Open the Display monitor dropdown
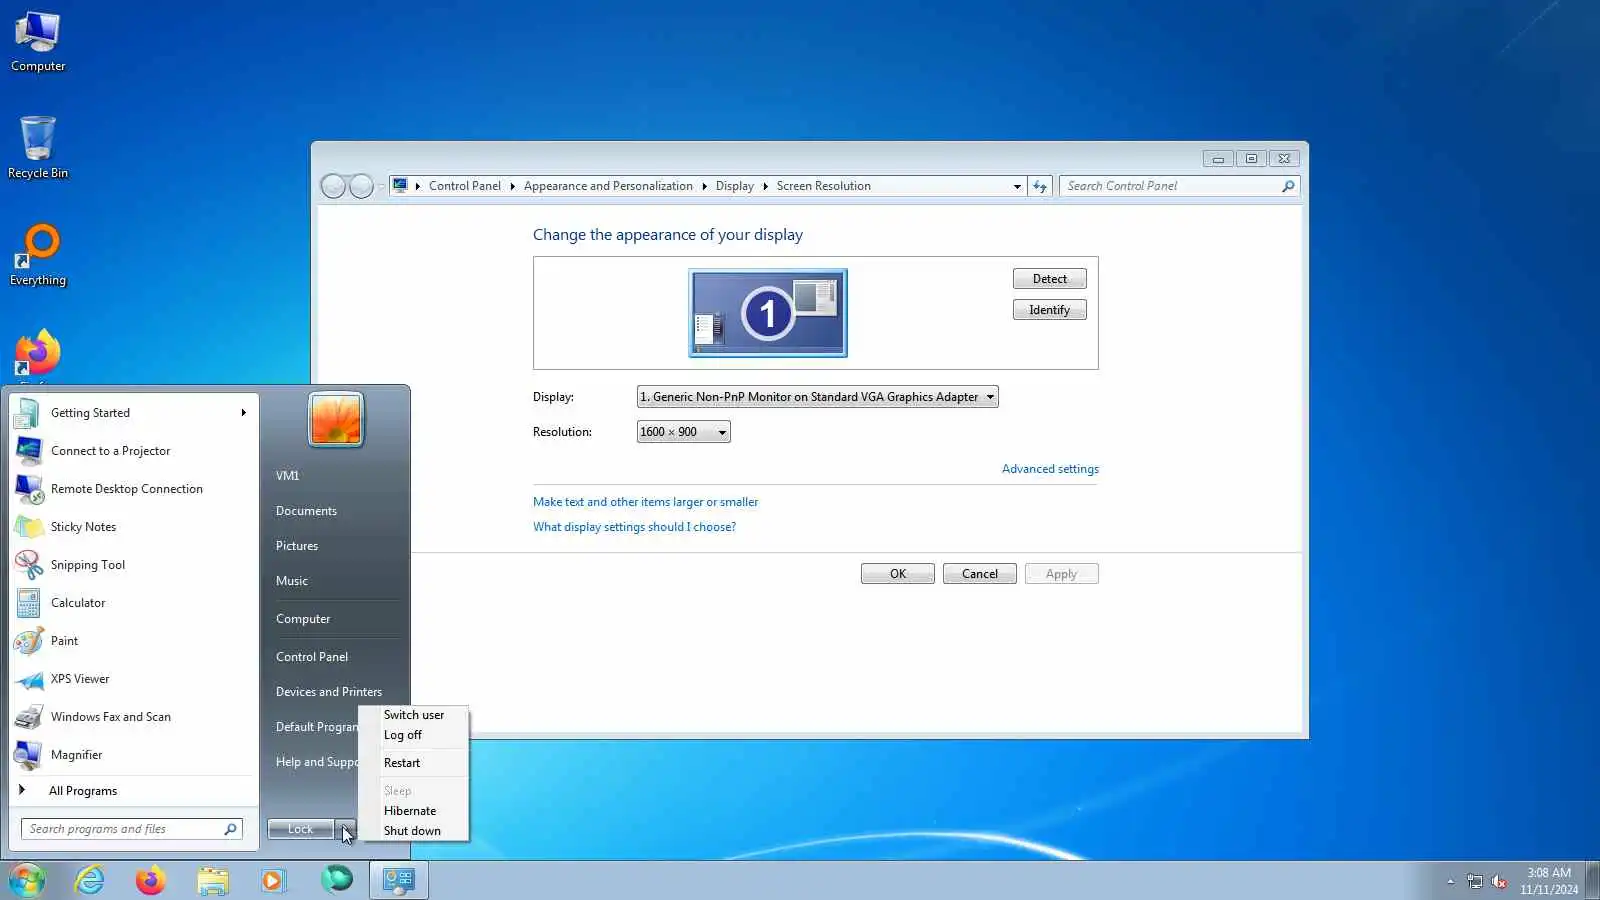This screenshot has width=1600, height=900. 818,397
